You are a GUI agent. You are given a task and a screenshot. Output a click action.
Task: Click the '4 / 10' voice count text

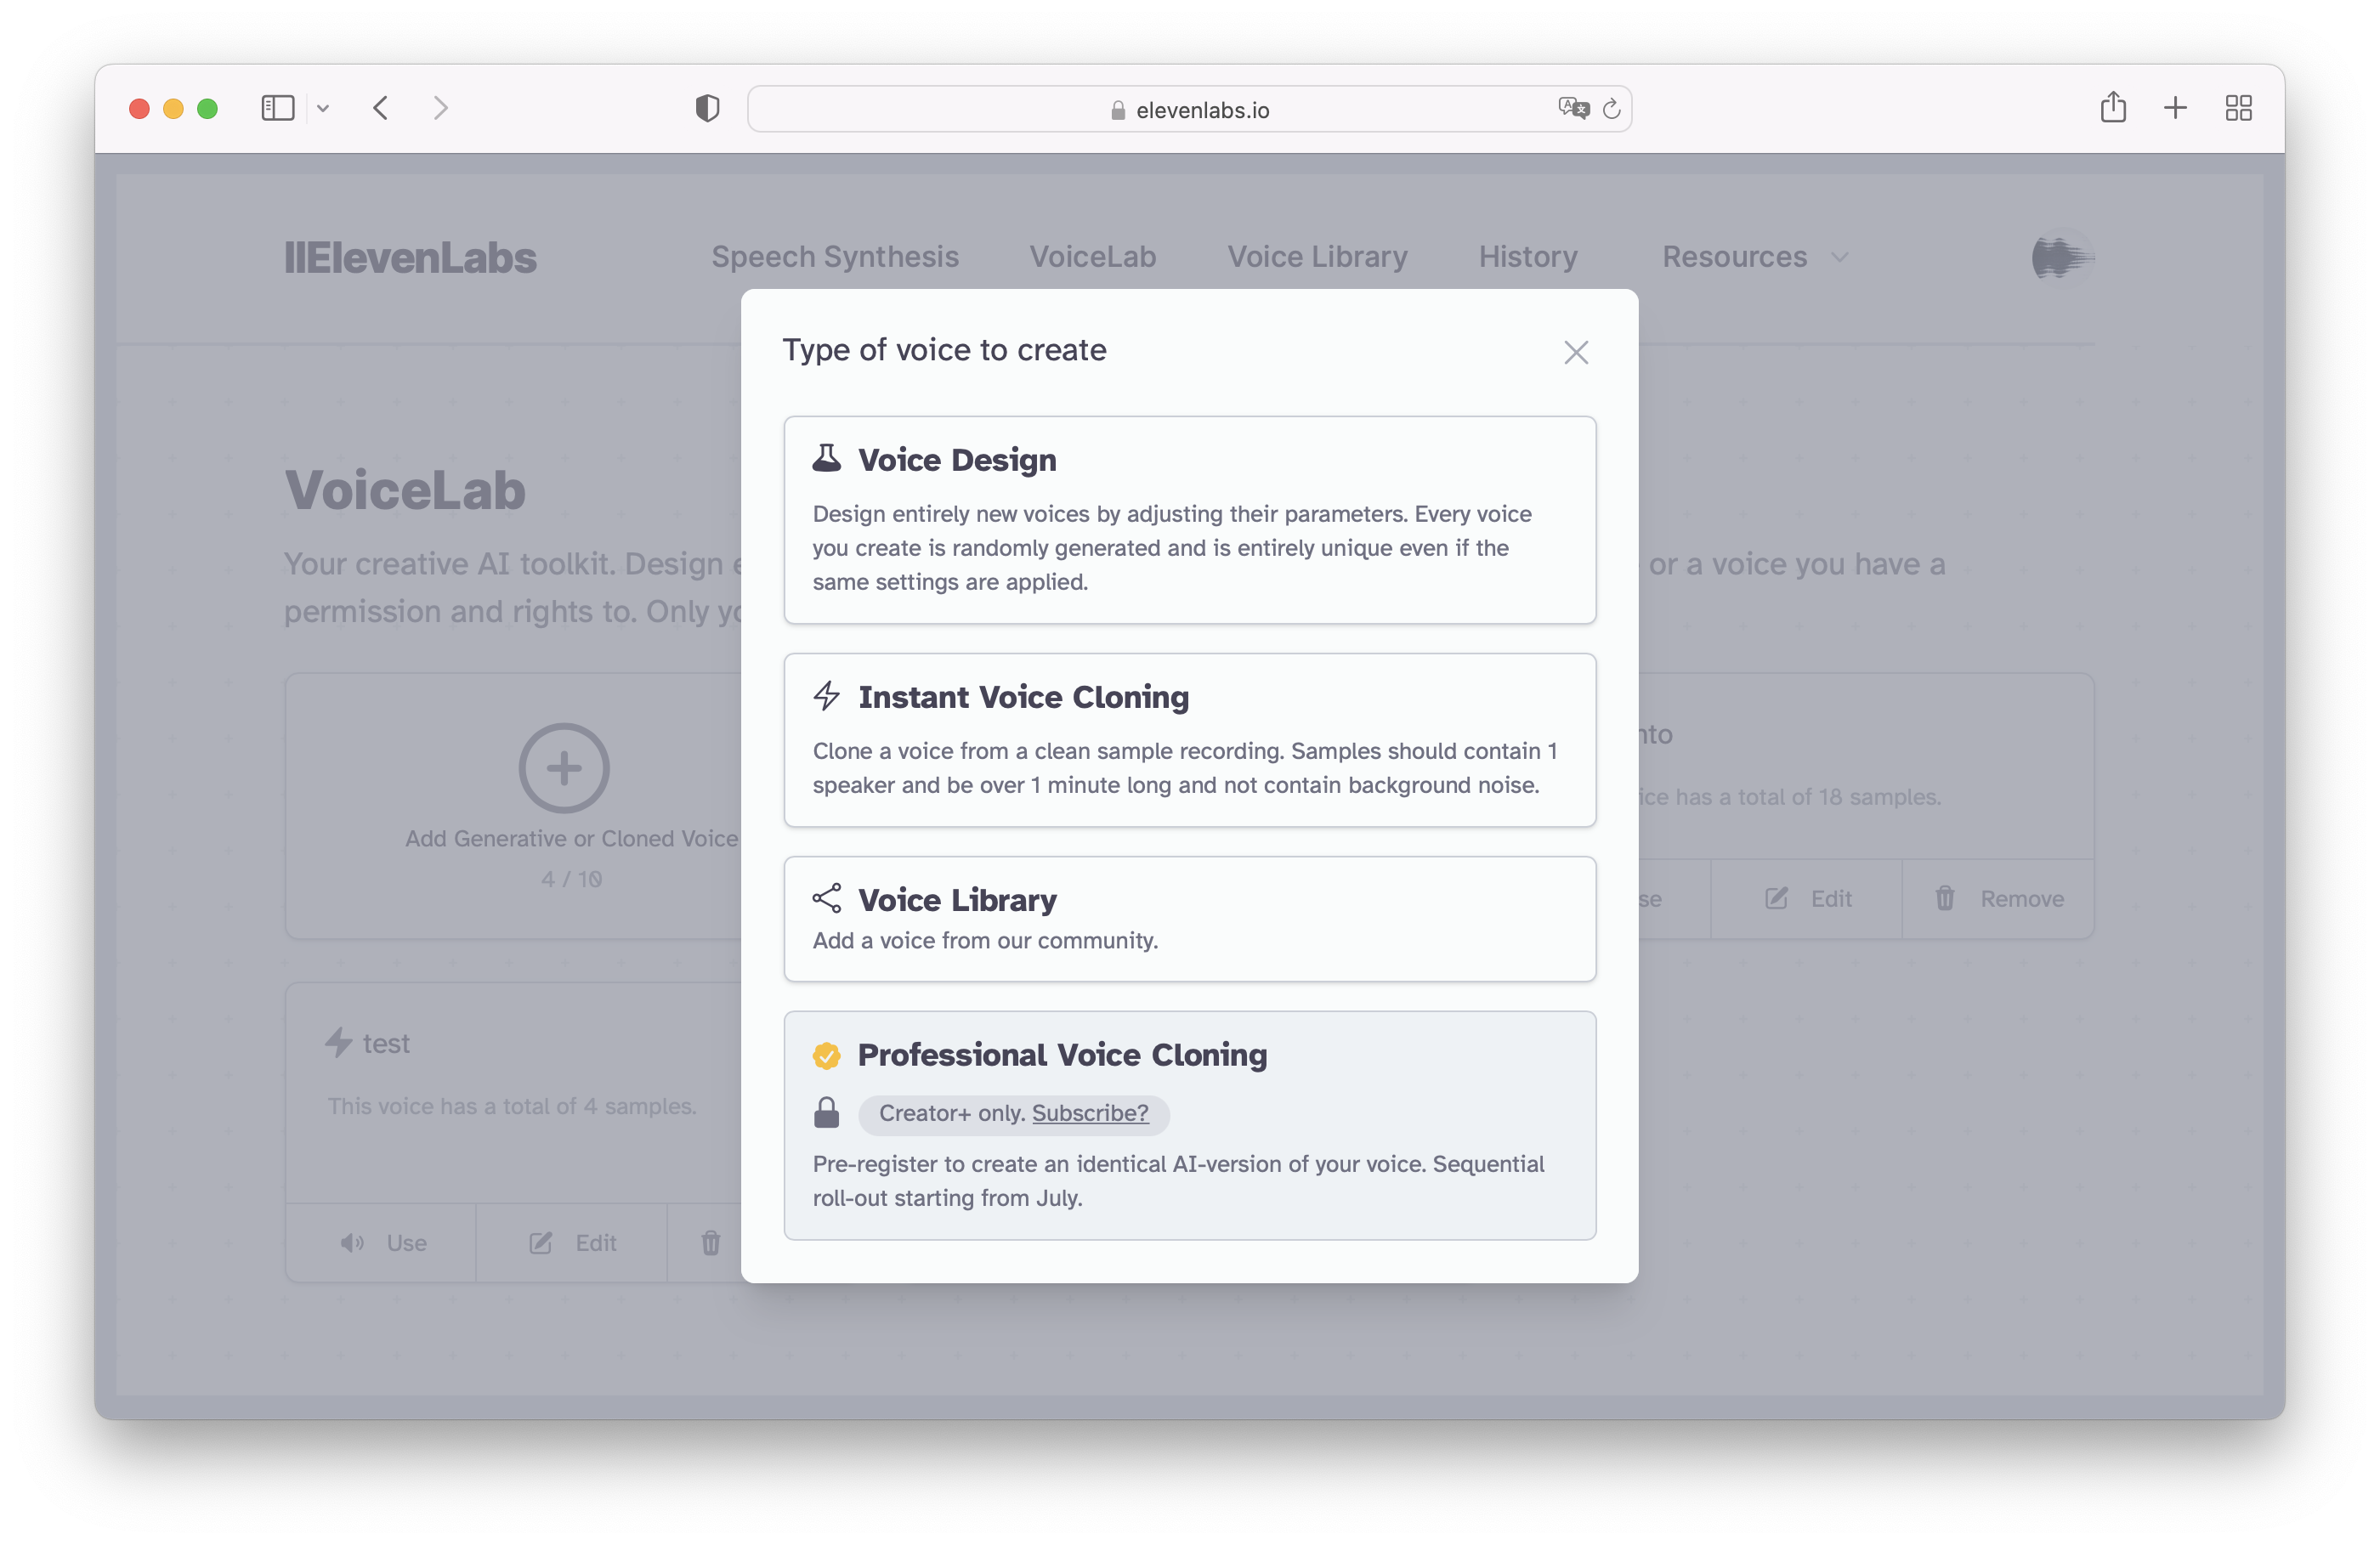(x=572, y=879)
